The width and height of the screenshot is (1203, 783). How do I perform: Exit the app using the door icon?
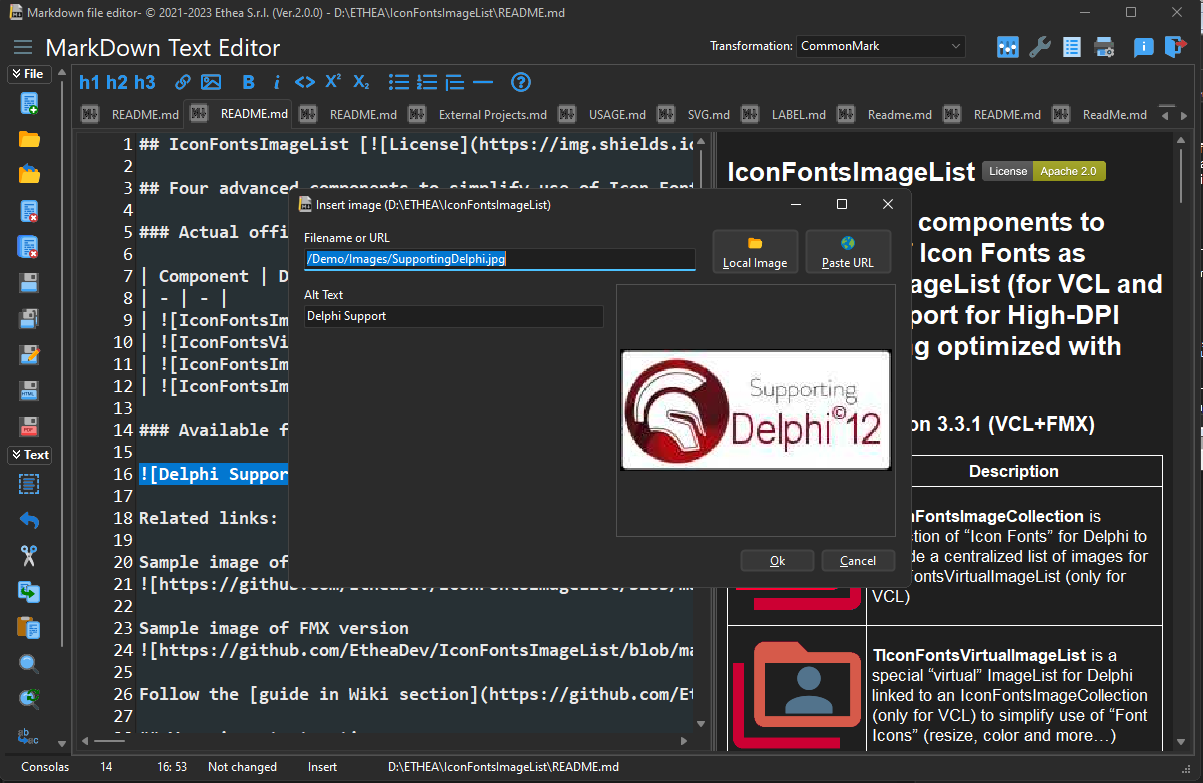1175,47
